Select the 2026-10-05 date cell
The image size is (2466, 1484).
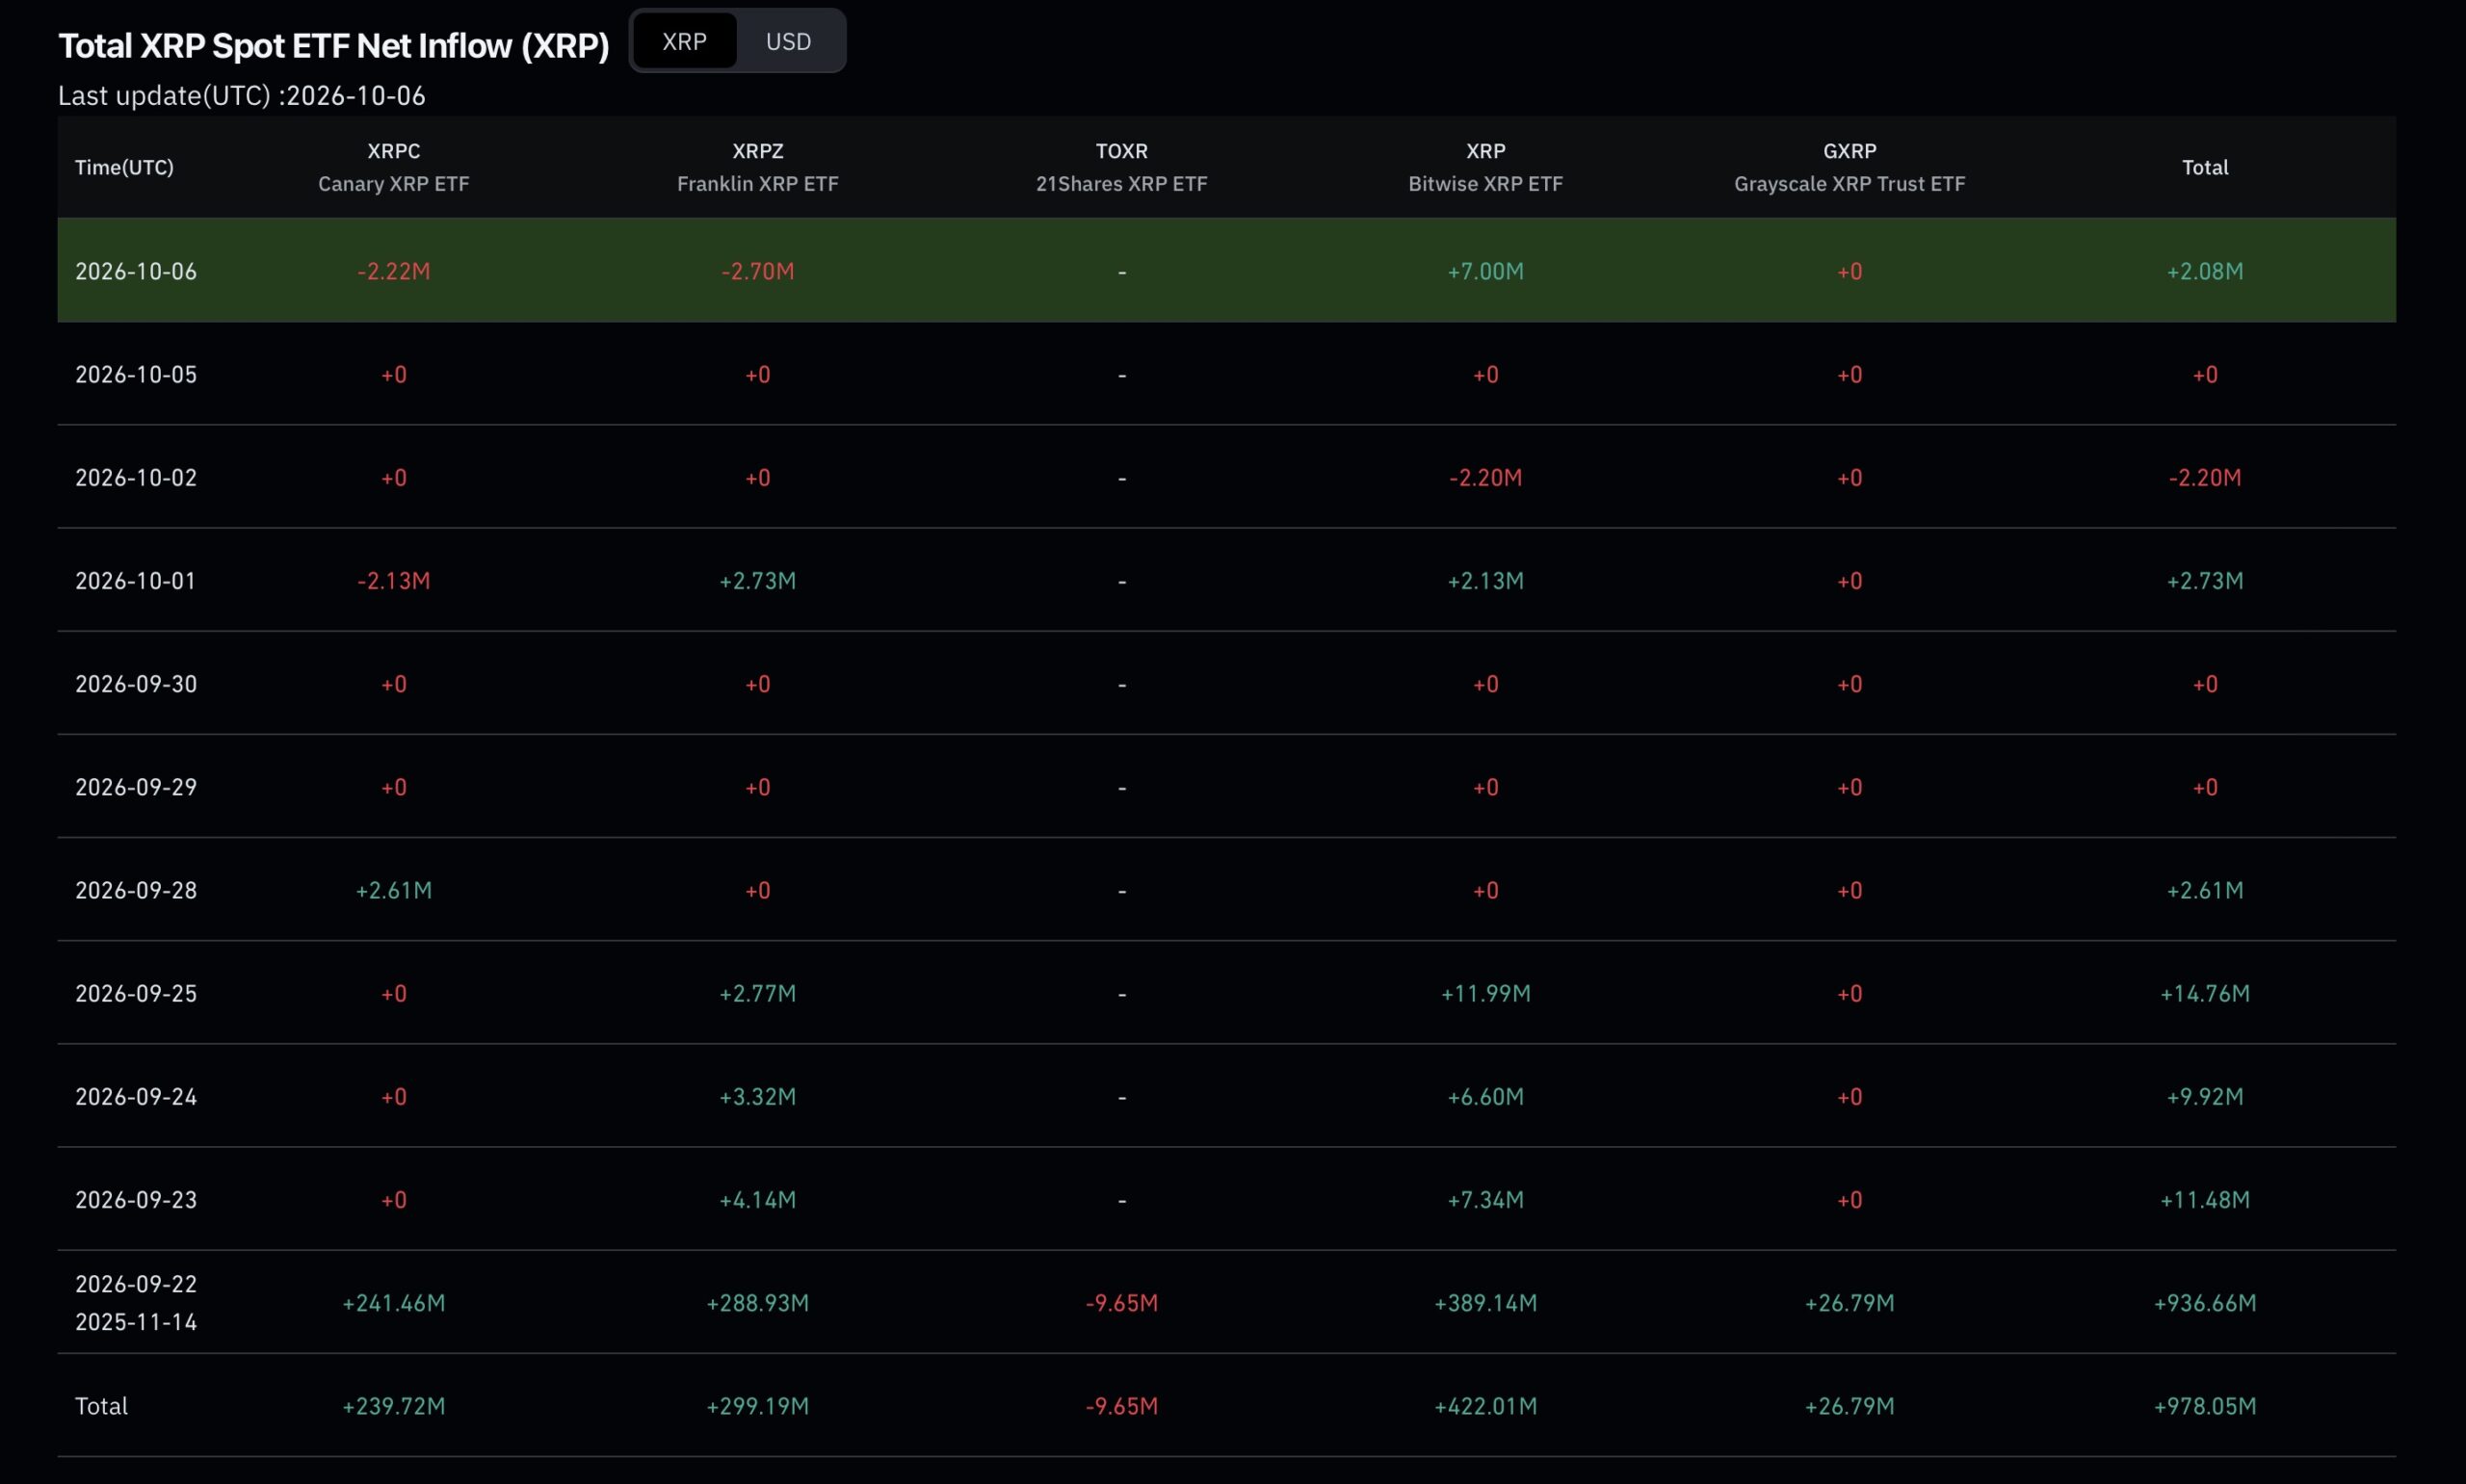pos(136,374)
